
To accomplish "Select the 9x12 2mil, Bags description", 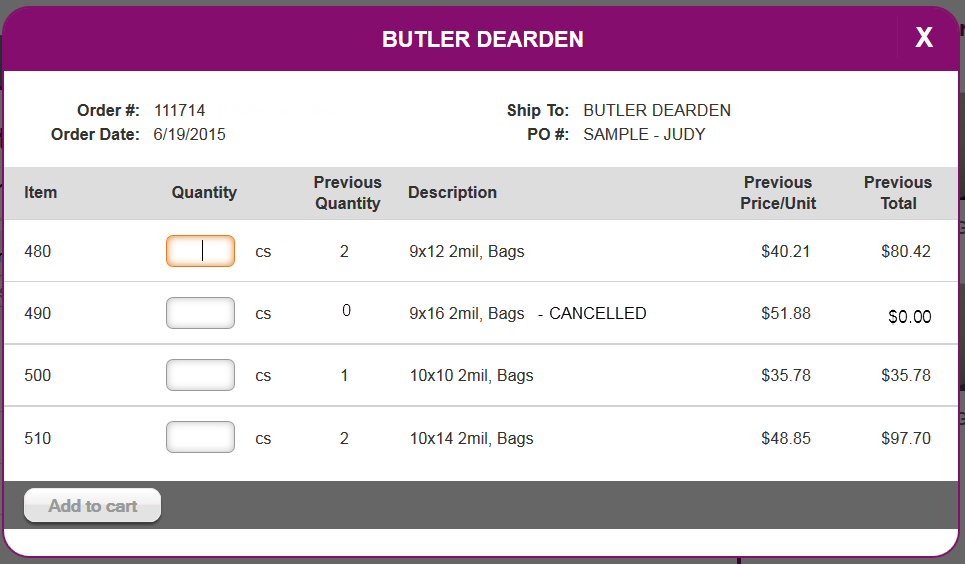I will pos(466,251).
